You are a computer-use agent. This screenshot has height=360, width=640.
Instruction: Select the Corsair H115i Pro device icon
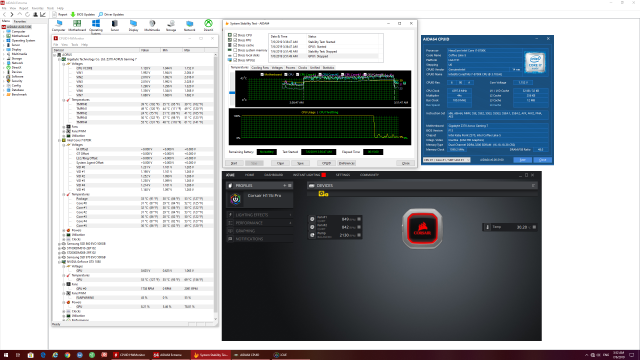click(x=236, y=199)
